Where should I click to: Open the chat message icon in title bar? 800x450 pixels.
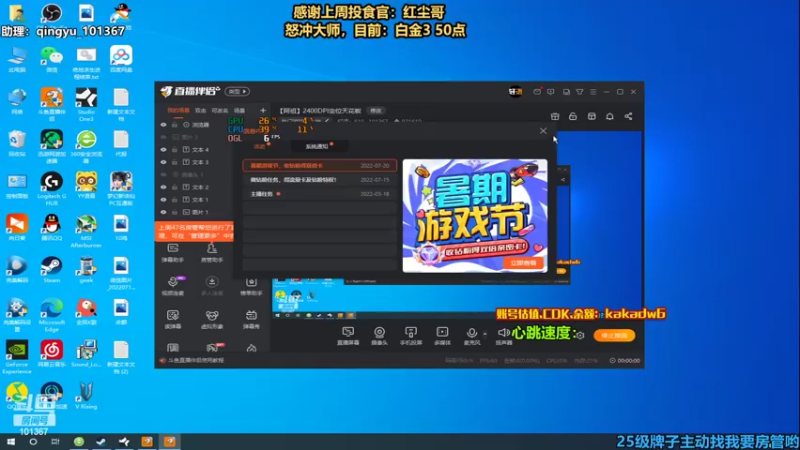tap(551, 92)
